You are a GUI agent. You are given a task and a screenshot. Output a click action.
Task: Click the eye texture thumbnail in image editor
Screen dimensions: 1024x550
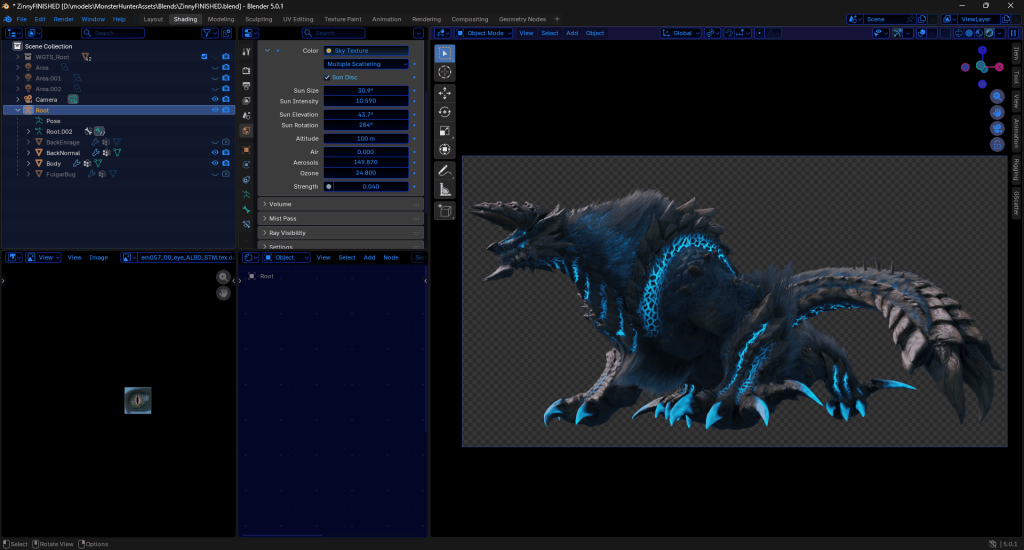tap(138, 400)
